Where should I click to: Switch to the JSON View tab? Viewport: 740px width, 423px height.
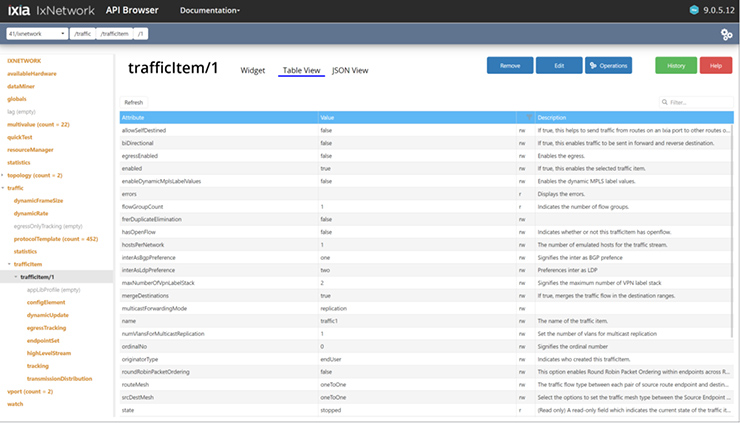point(350,70)
